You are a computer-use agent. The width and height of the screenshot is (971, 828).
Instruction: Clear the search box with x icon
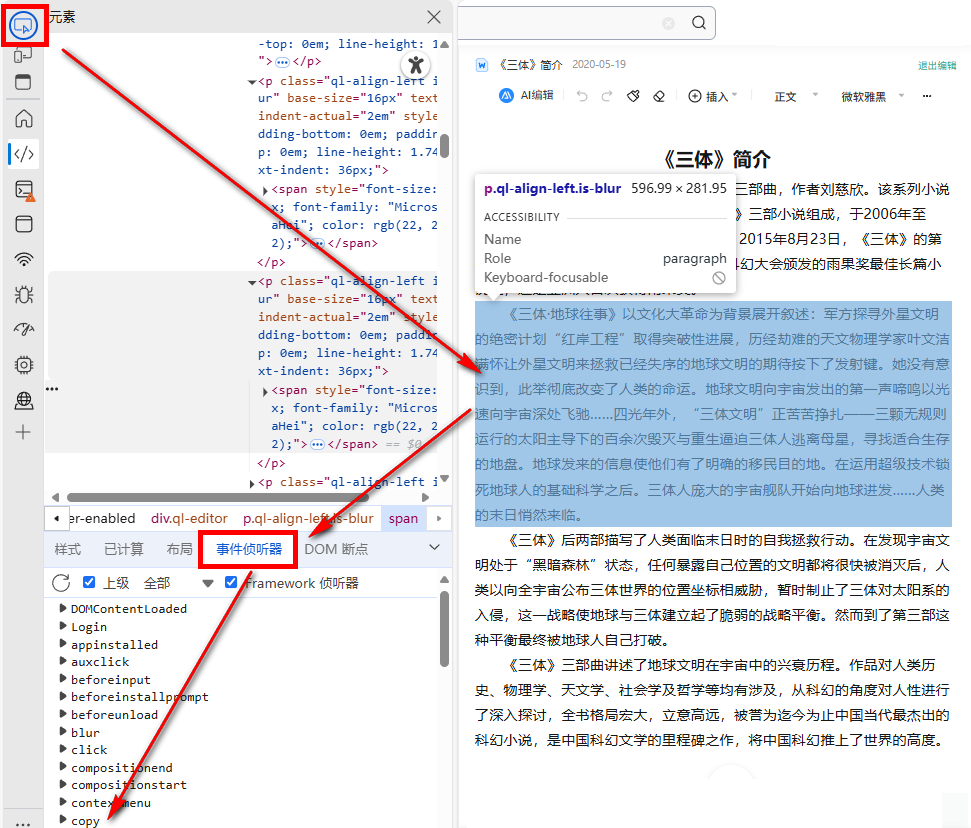[668, 23]
